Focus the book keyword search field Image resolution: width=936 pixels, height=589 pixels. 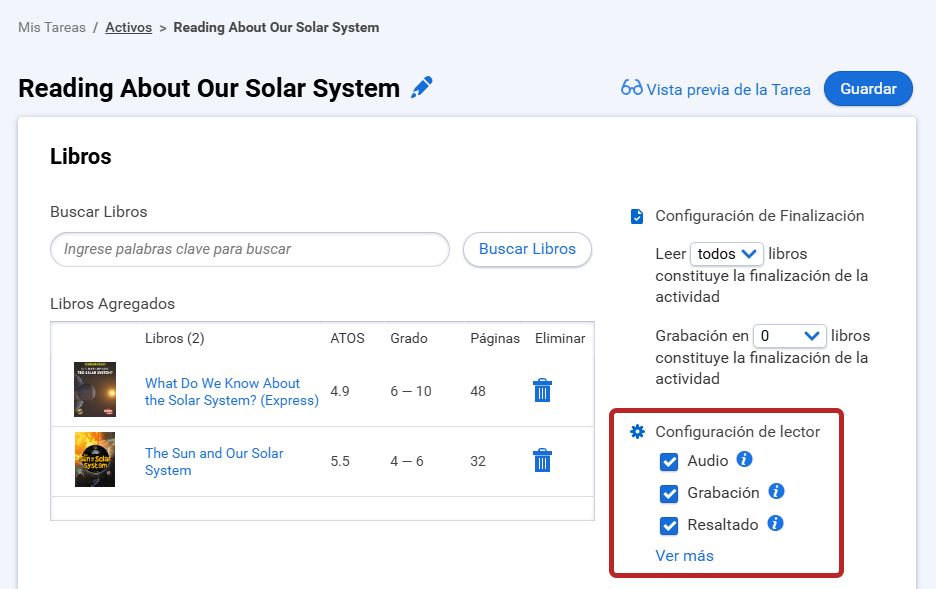(x=250, y=249)
